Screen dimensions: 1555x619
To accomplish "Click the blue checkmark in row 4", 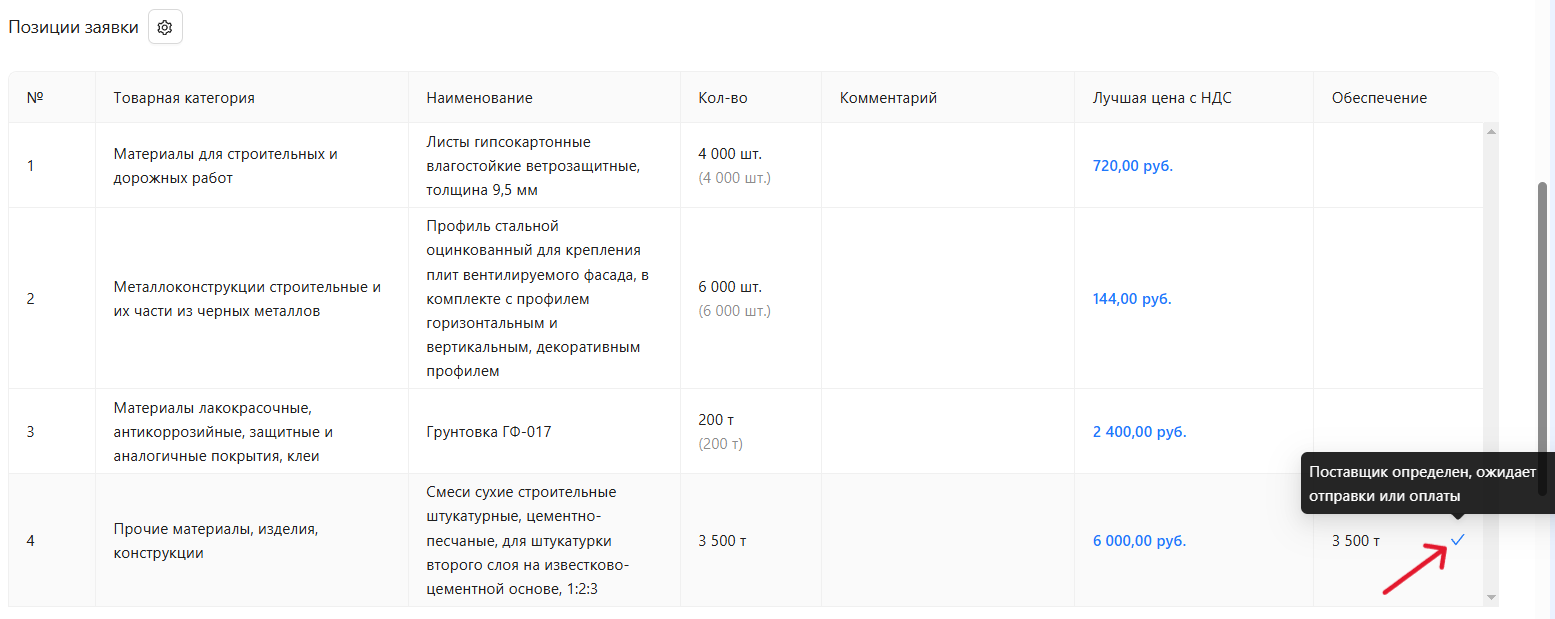I will [1458, 540].
